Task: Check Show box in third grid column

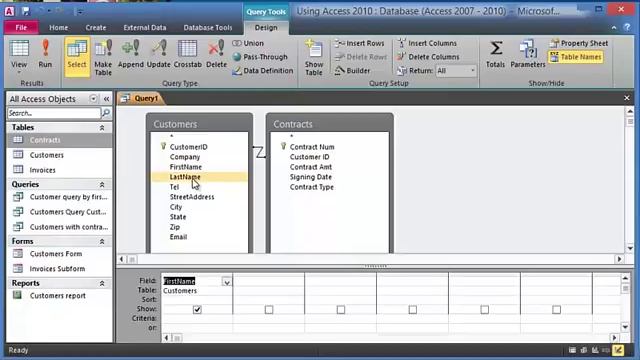Action: click(x=341, y=310)
